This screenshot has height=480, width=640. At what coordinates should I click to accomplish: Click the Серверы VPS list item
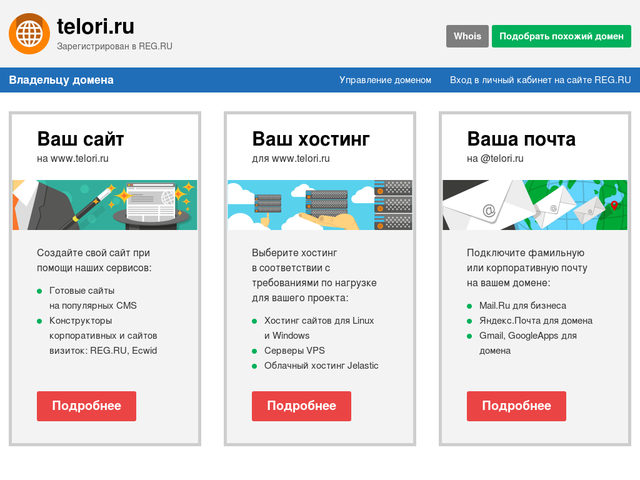click(x=295, y=351)
